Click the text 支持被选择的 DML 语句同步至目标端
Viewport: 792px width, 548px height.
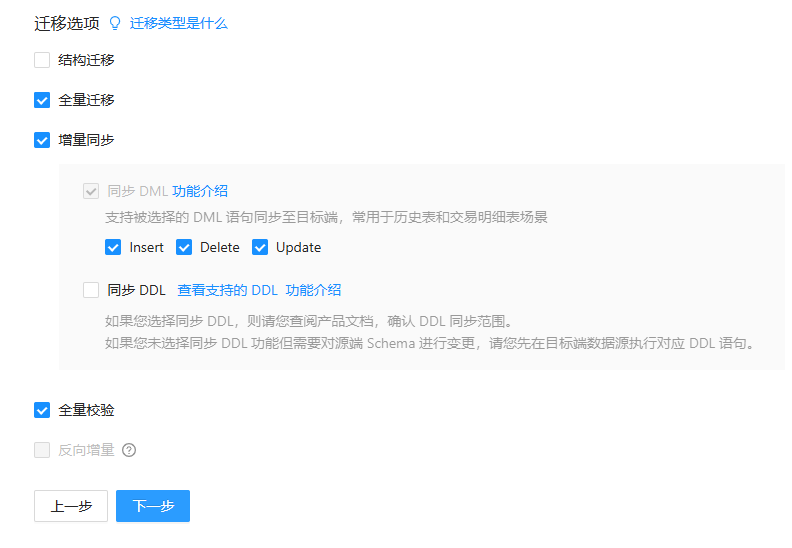pyautogui.click(x=222, y=218)
